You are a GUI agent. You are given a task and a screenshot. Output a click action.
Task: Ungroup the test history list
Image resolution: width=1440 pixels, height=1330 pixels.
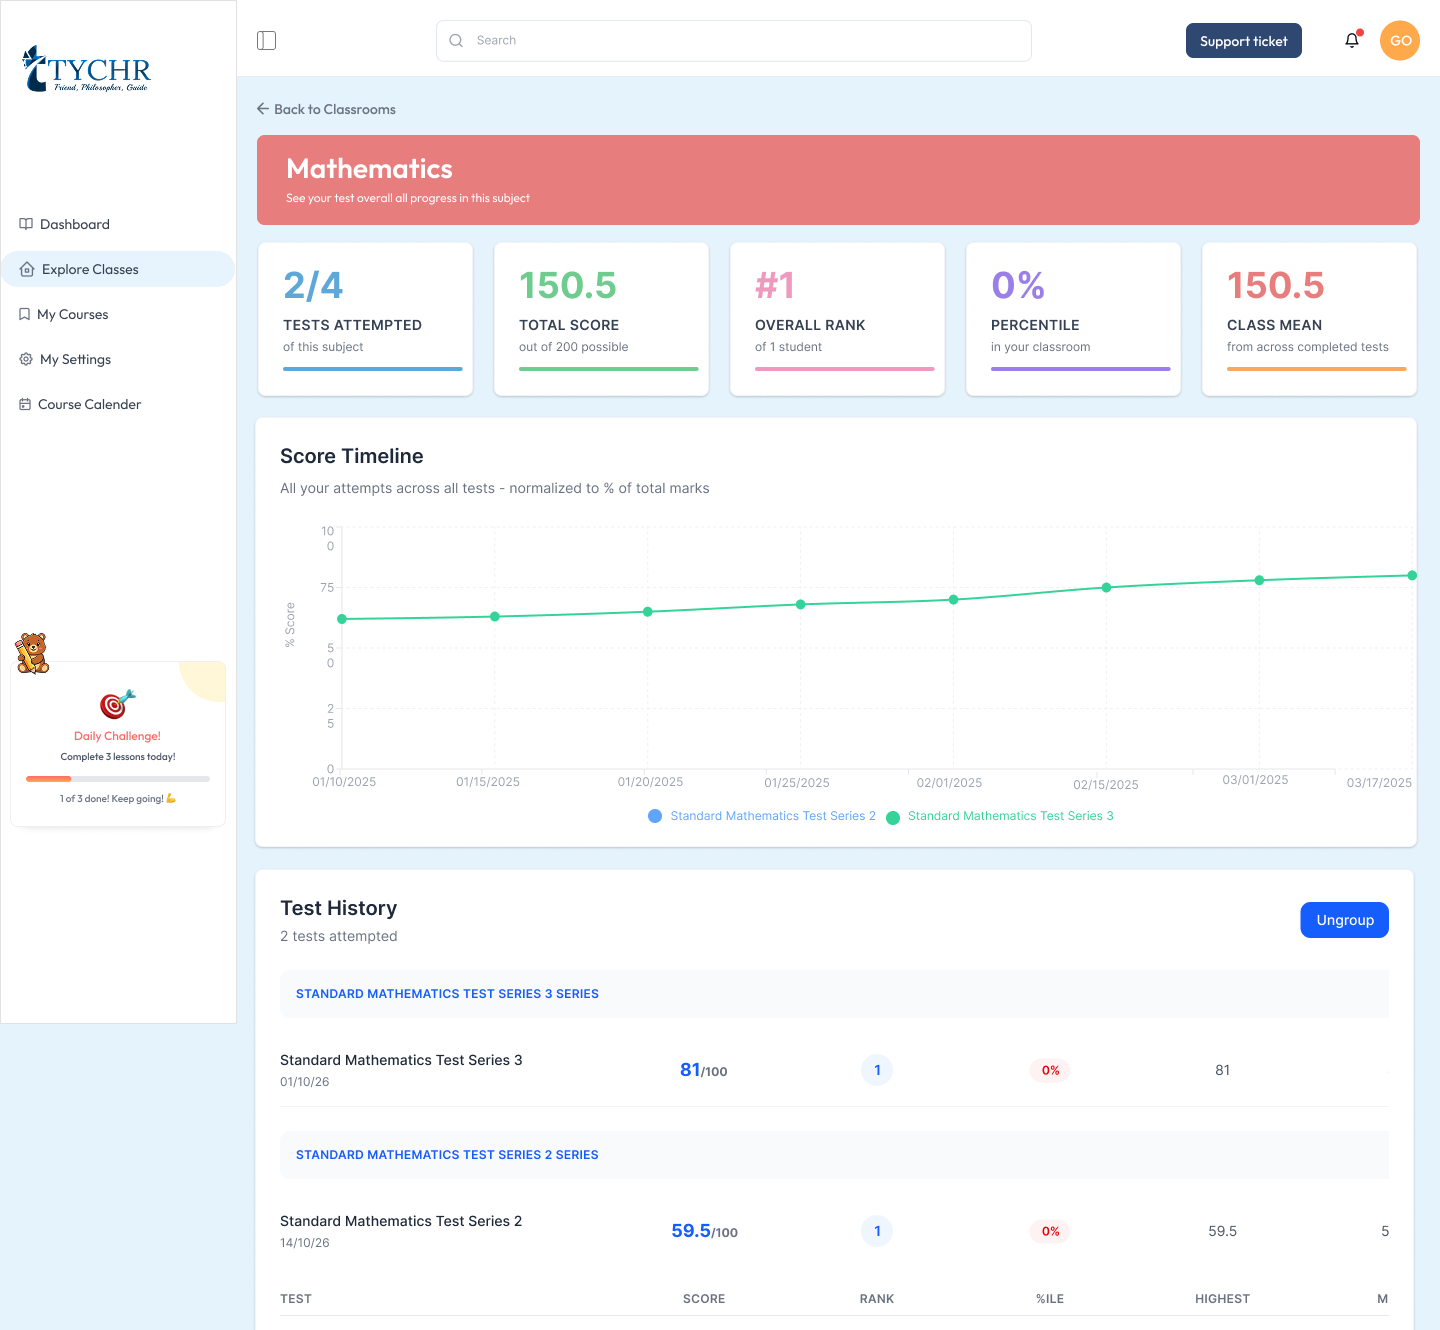click(1344, 920)
